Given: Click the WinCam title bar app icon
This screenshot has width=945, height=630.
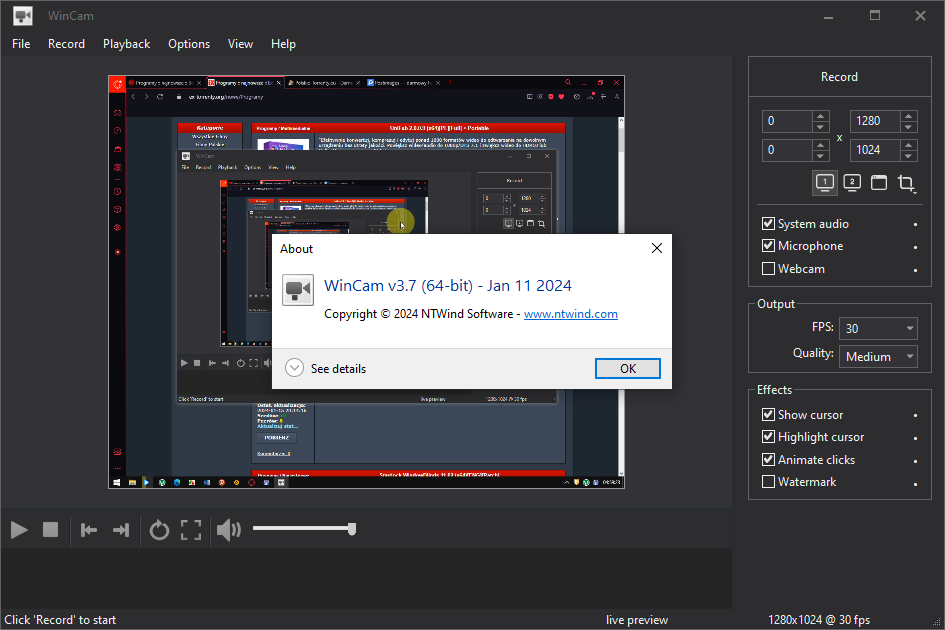Looking at the screenshot, I should tap(23, 16).
